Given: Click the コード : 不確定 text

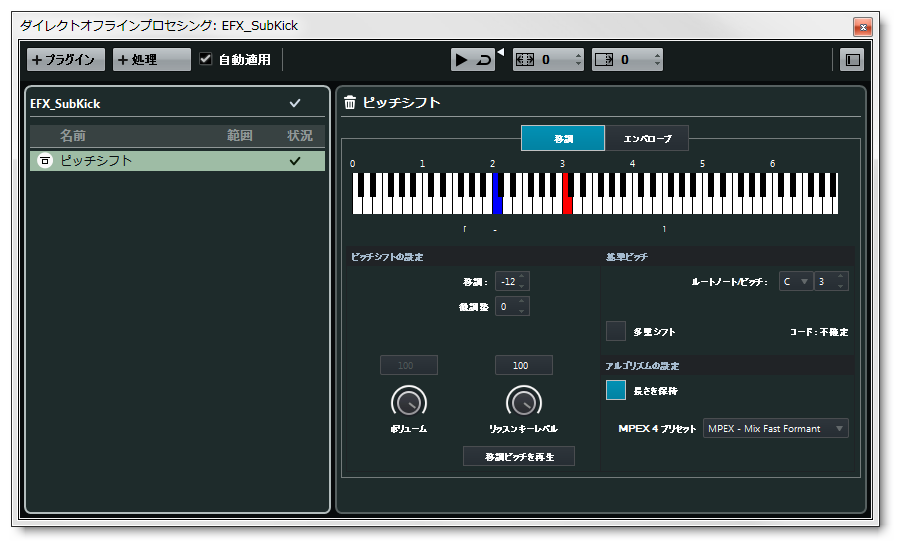Looking at the screenshot, I should (x=819, y=332).
